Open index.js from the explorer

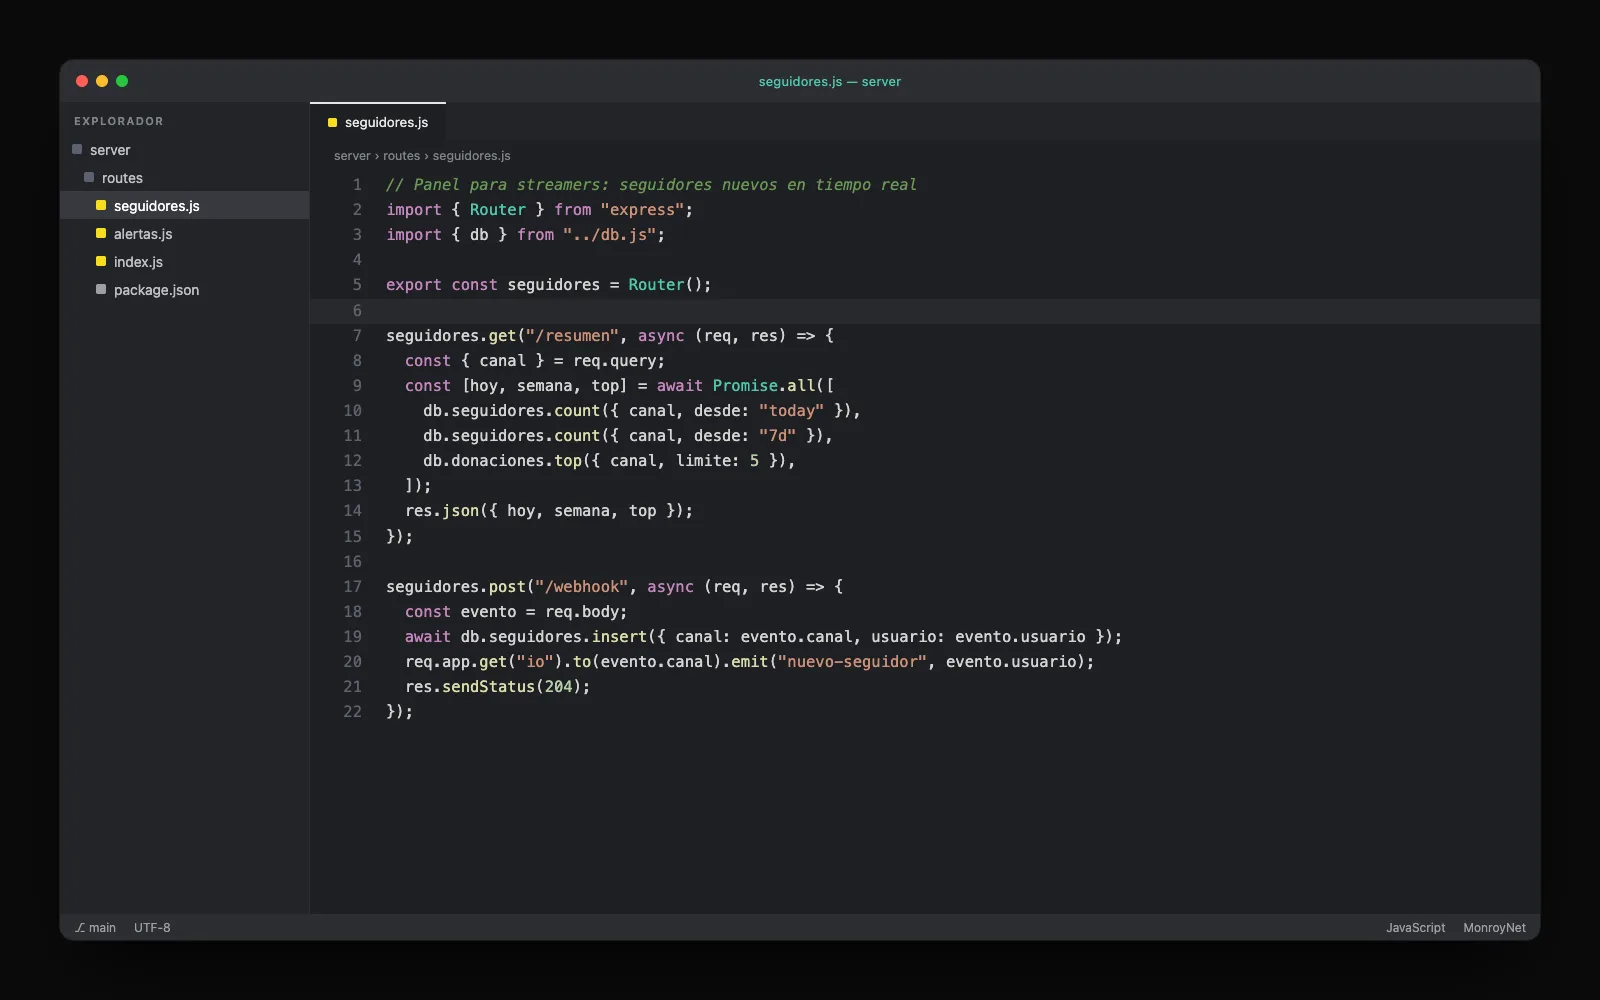tap(184, 262)
